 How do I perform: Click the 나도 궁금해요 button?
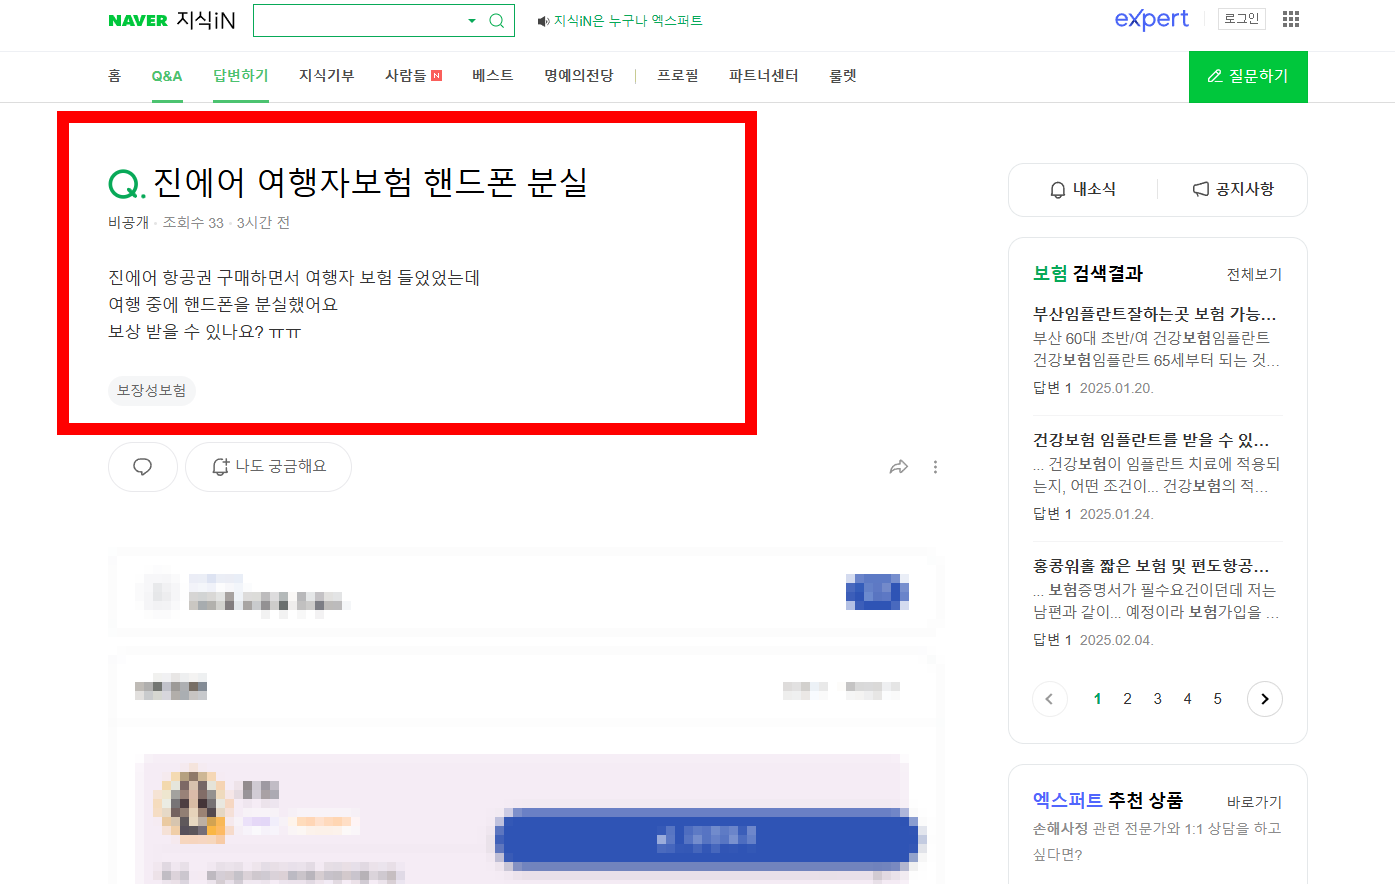point(268,467)
